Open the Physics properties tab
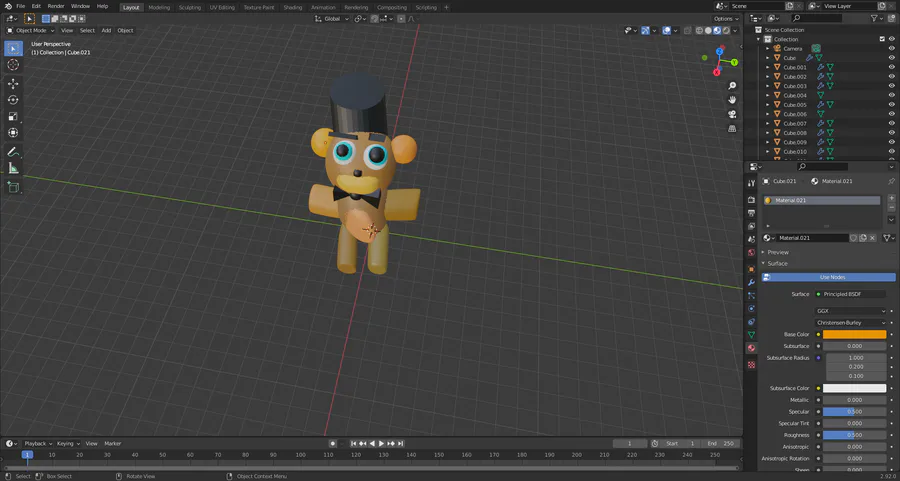This screenshot has height=481, width=900. (x=751, y=309)
